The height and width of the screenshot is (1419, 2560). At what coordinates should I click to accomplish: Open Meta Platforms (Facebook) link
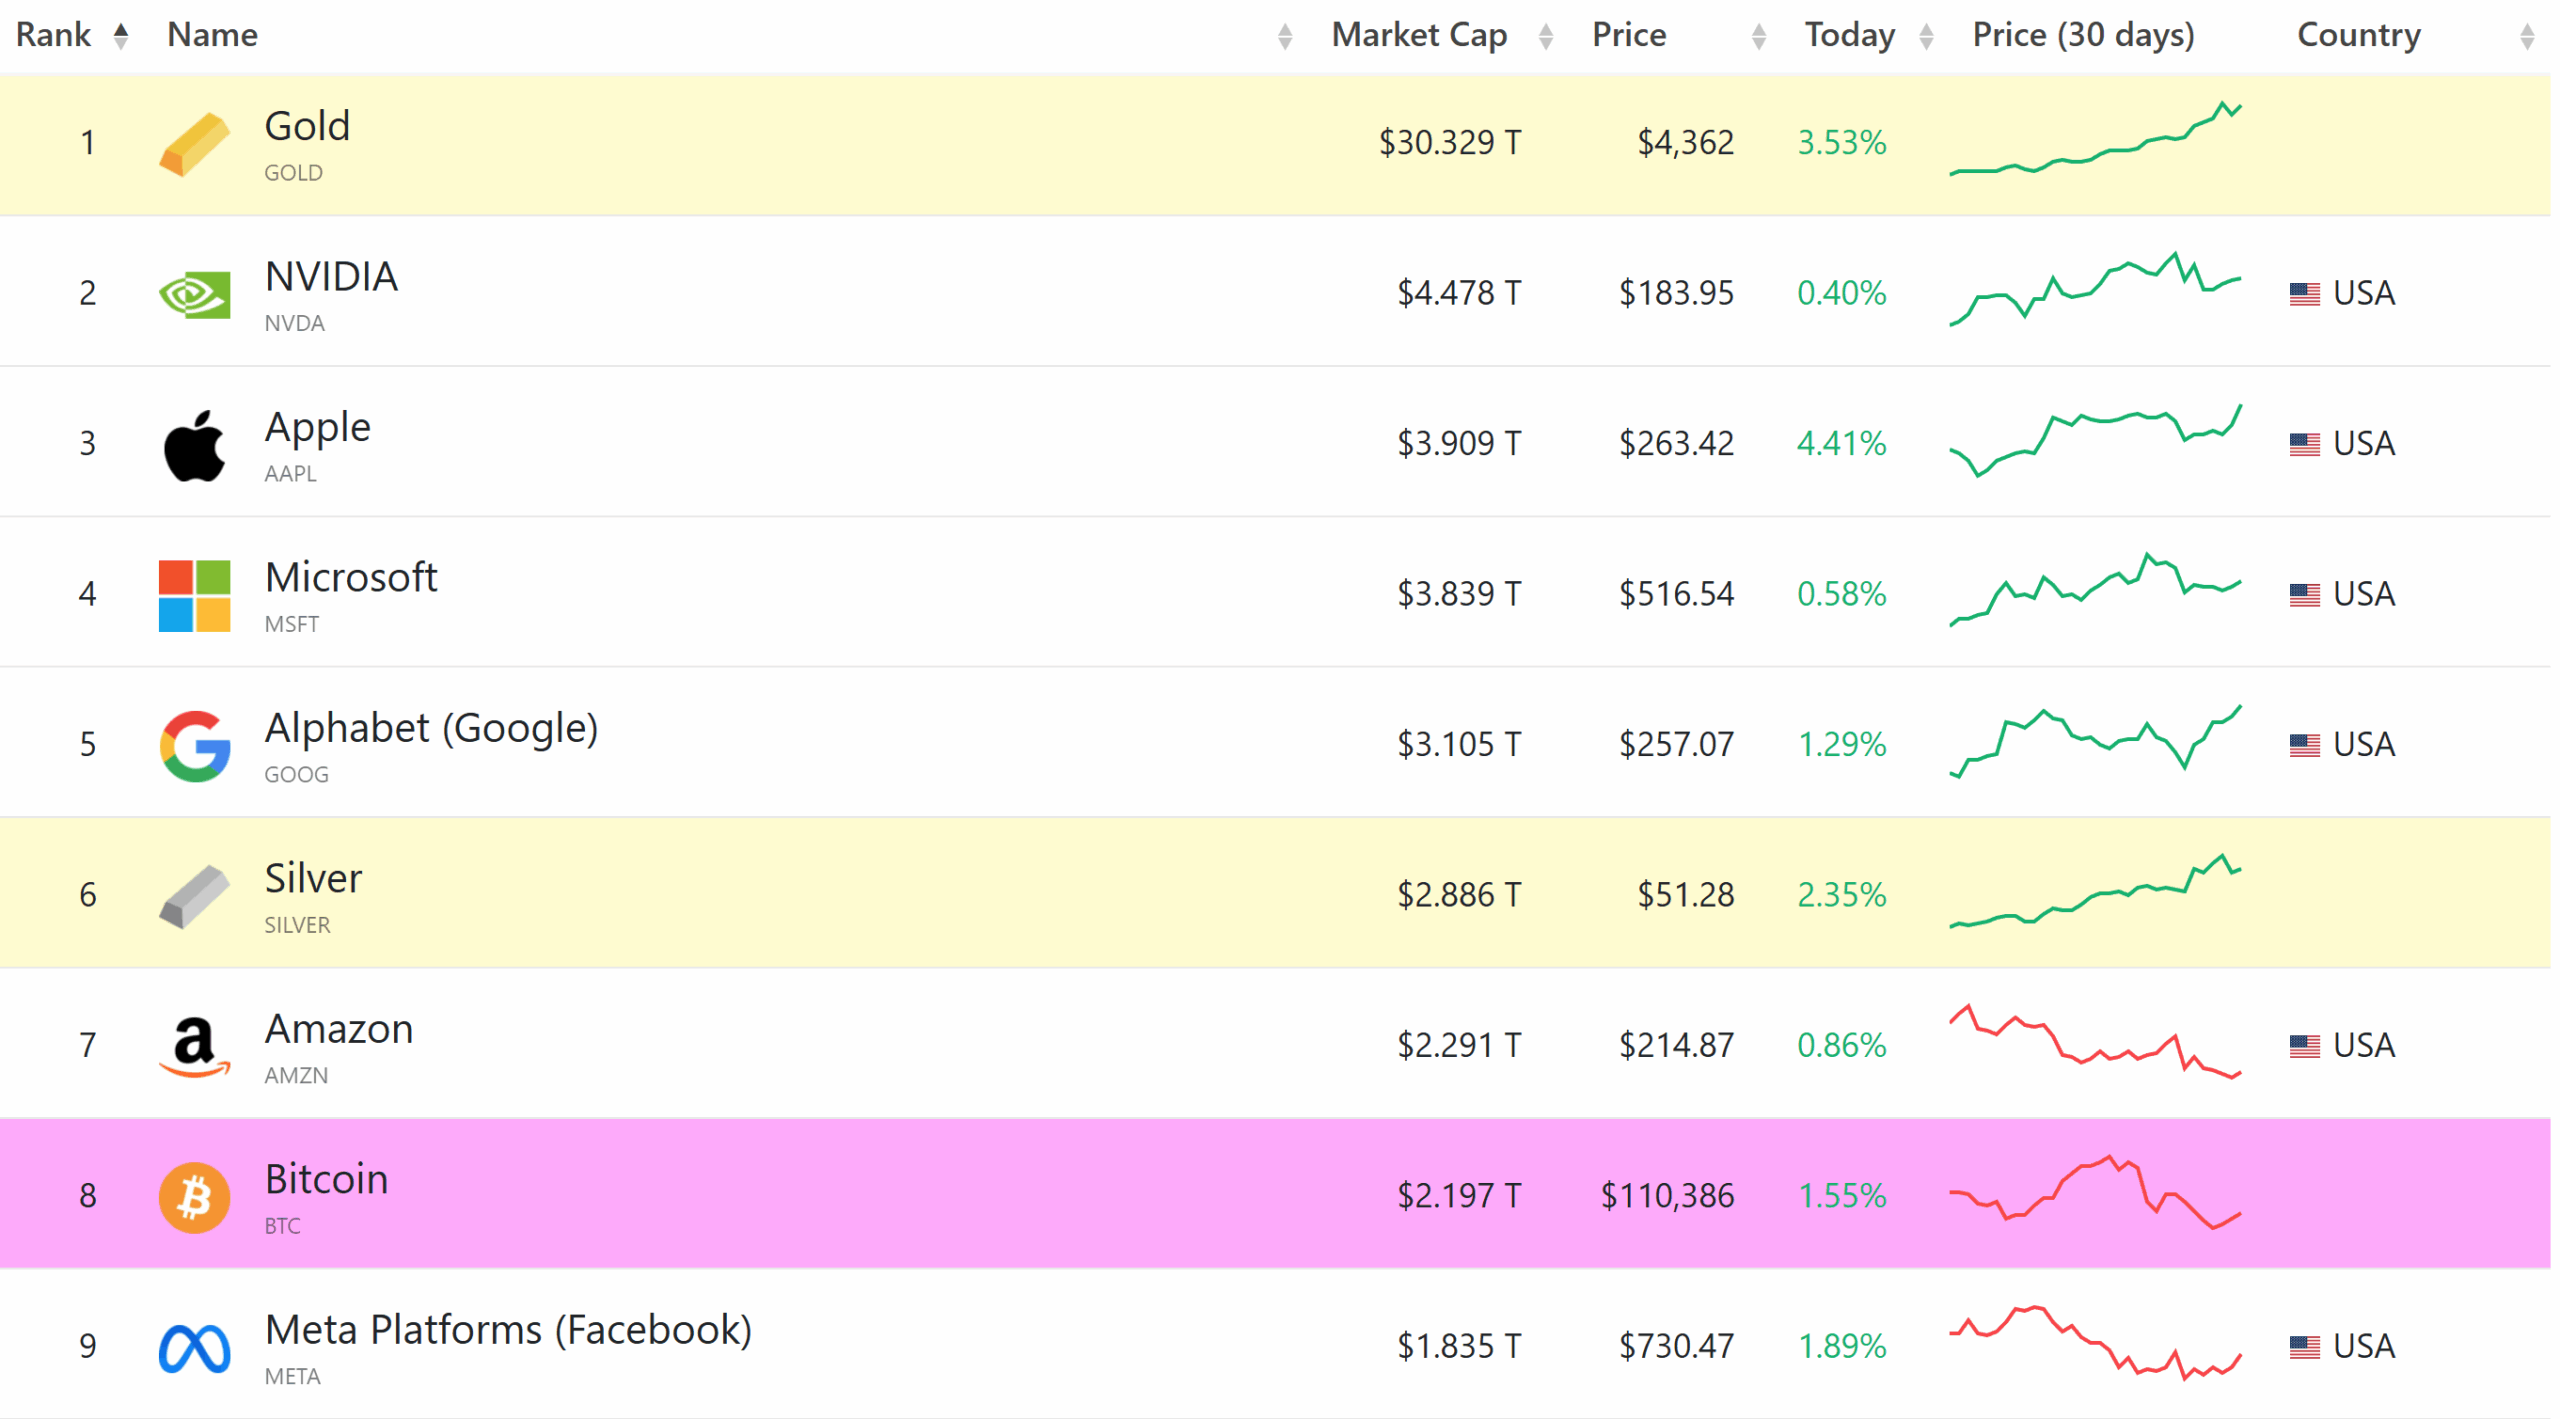508,1330
